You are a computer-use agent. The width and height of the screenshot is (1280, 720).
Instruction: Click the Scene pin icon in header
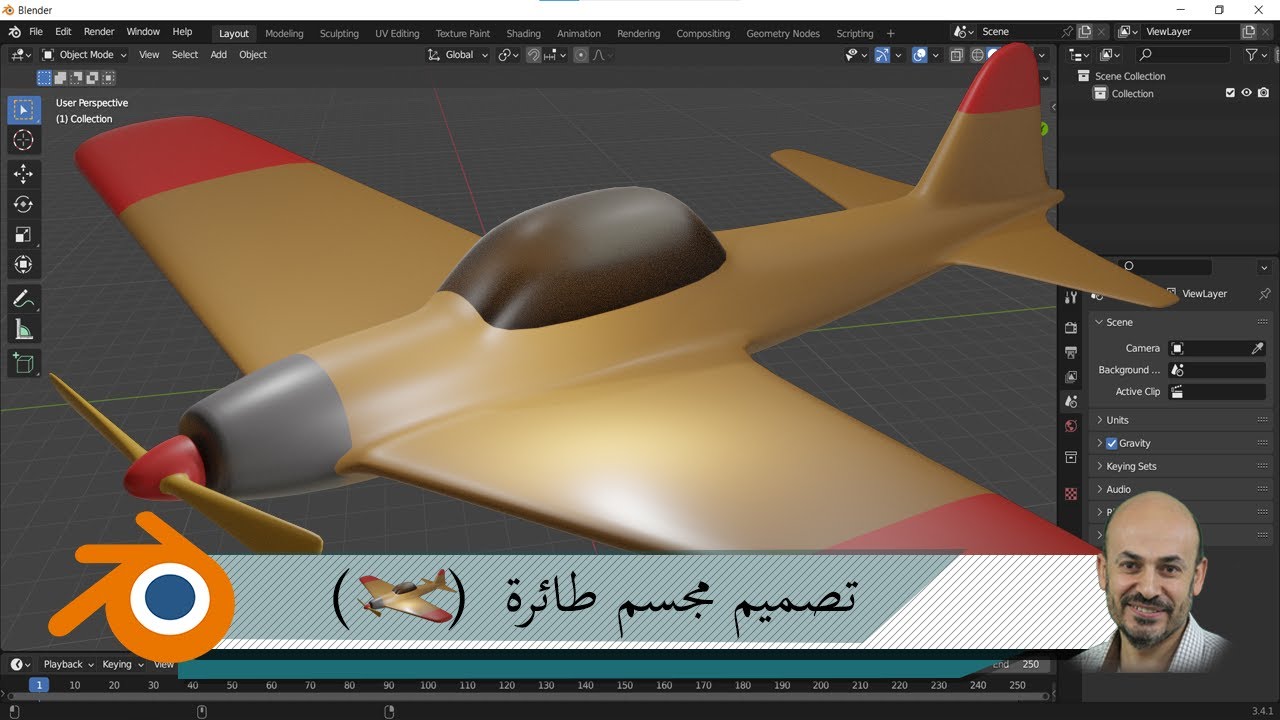(1068, 32)
